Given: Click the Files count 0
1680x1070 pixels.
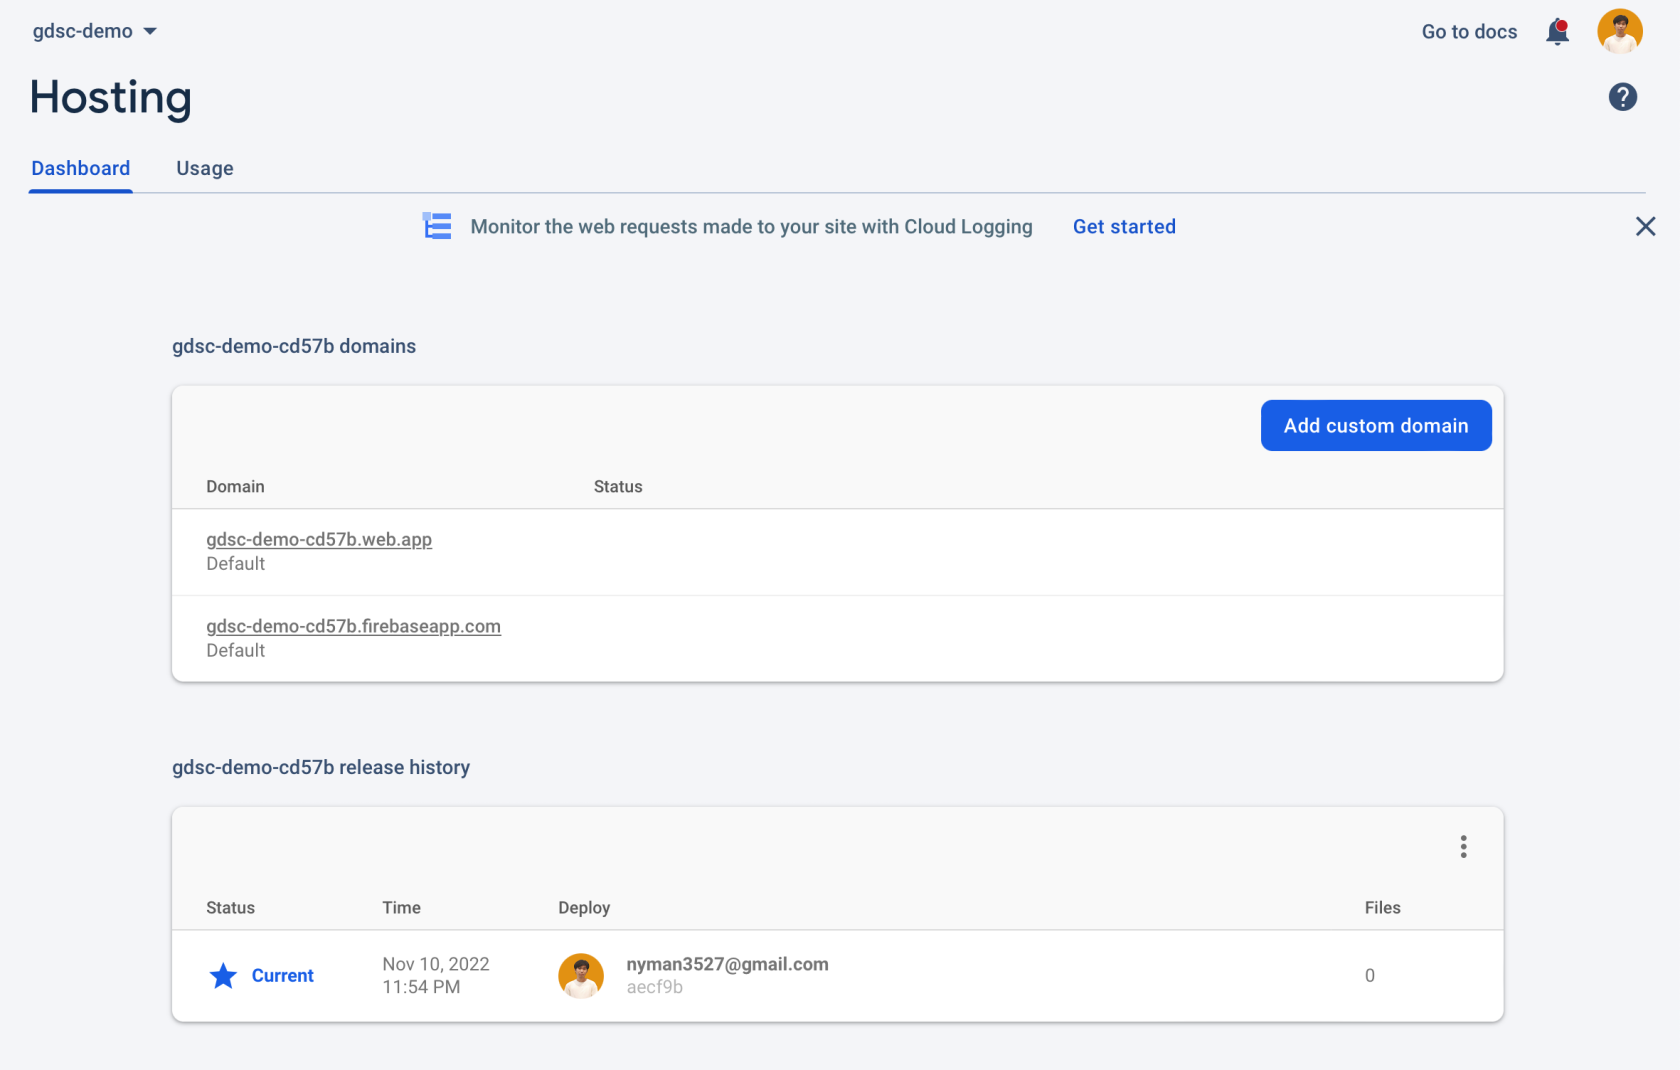Looking at the screenshot, I should coord(1370,975).
